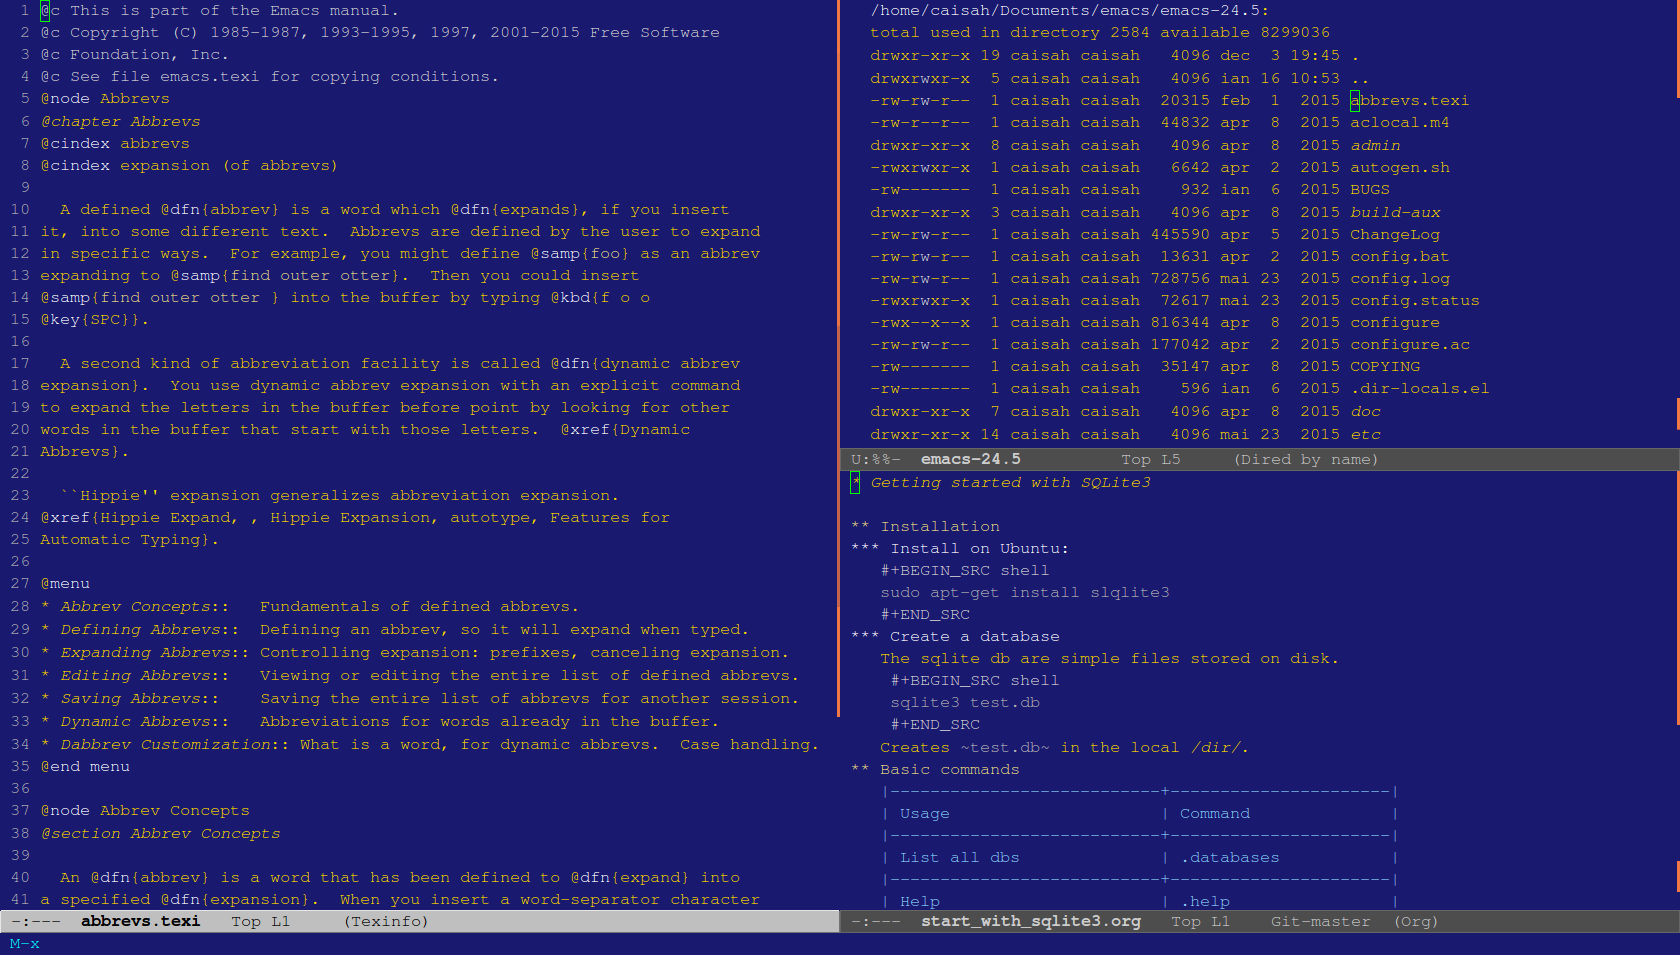Open abbrevs.texi in the Dired listing
The image size is (1680, 955).
point(1409,100)
